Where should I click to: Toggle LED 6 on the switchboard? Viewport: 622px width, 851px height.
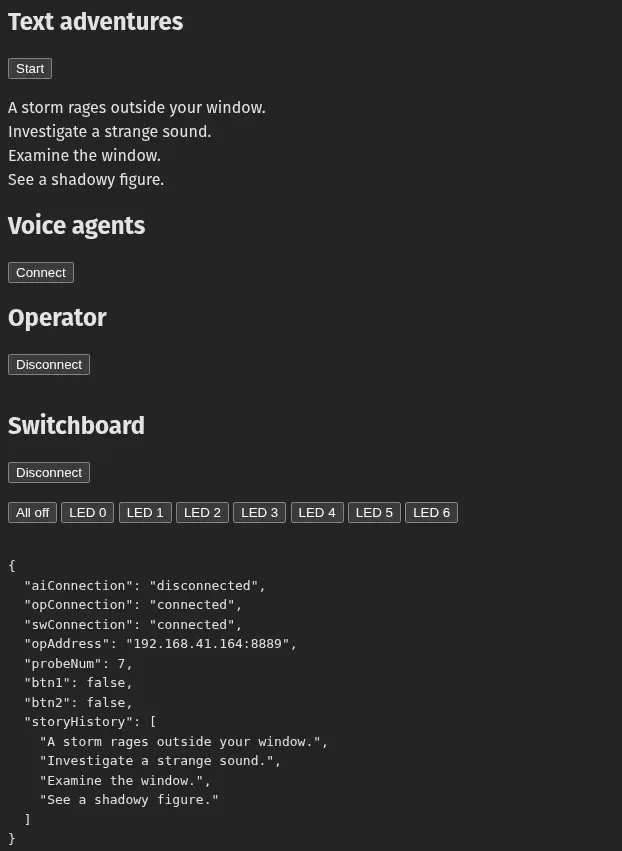coord(431,512)
